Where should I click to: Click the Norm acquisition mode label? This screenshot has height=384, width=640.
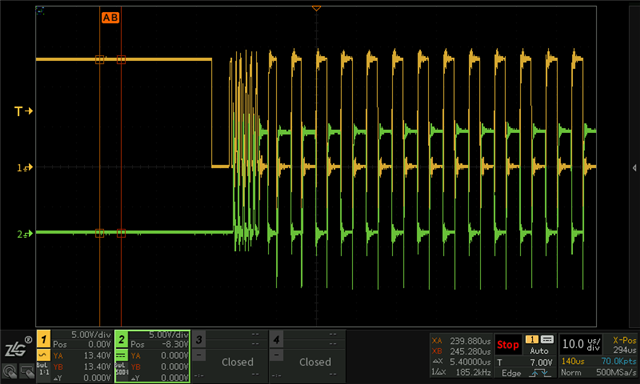tap(570, 373)
